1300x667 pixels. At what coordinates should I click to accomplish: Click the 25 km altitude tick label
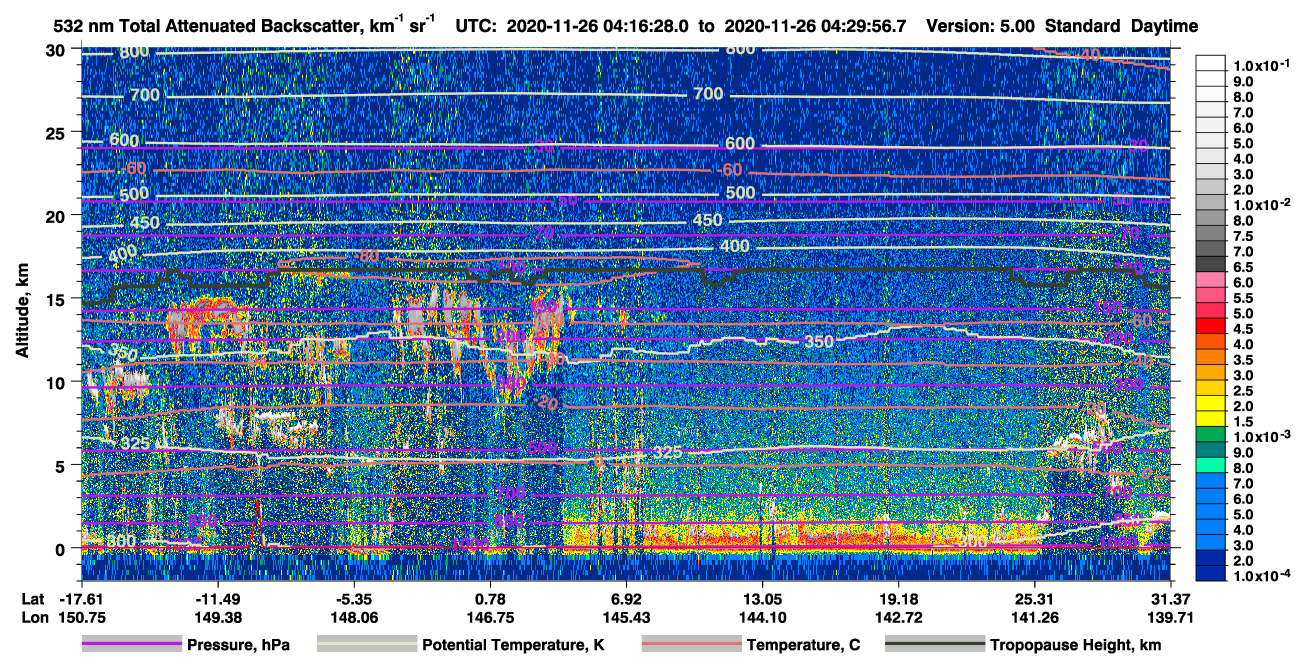tap(56, 133)
